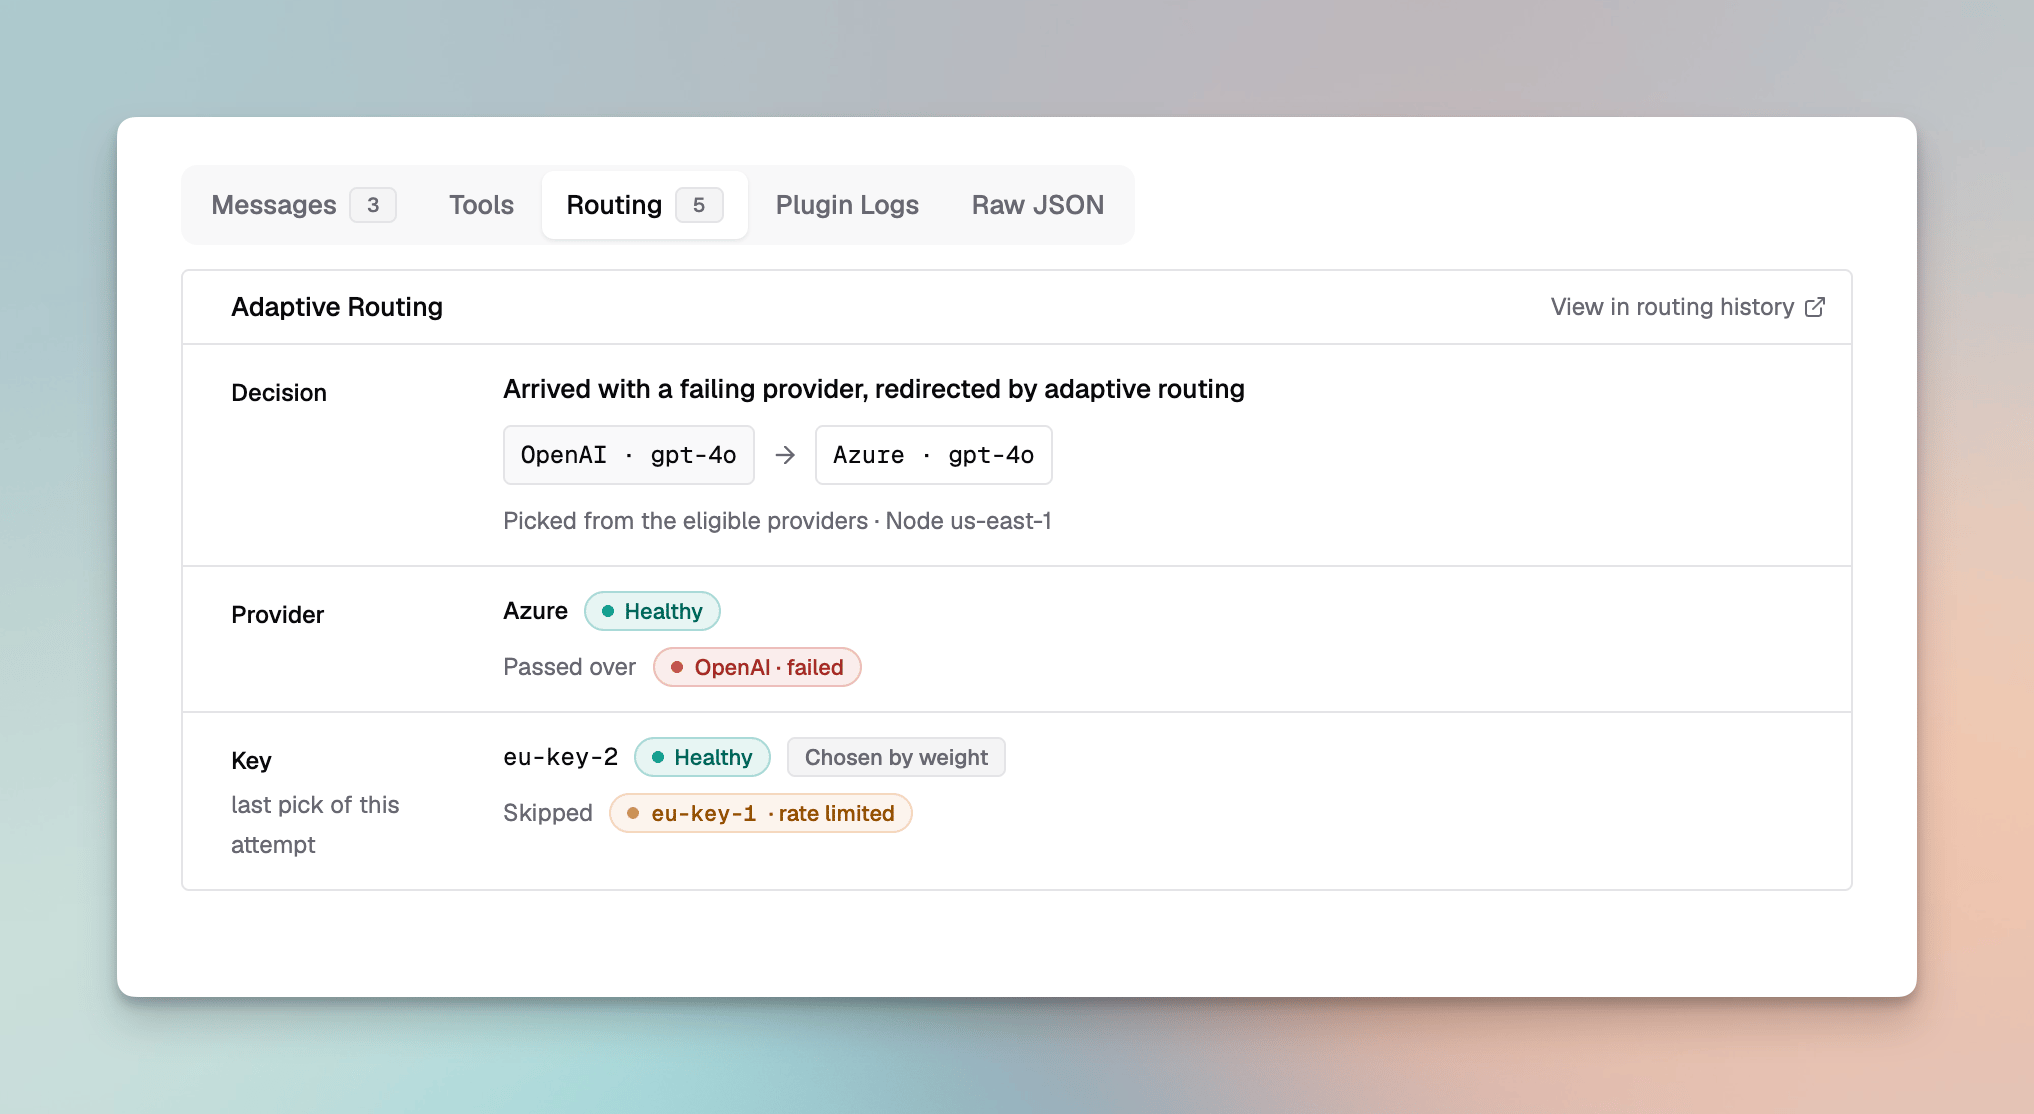Click the eu-key-1 · rate limited badge

(760, 813)
